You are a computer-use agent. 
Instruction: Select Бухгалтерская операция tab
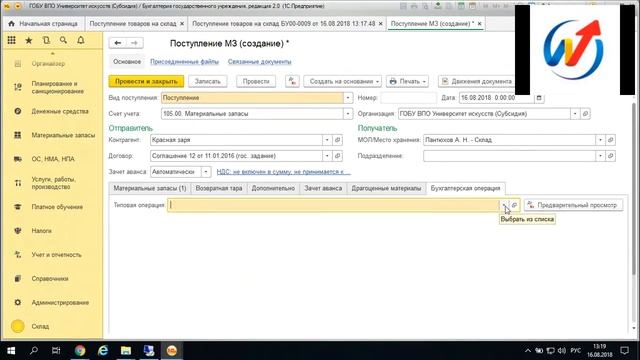tap(465, 188)
